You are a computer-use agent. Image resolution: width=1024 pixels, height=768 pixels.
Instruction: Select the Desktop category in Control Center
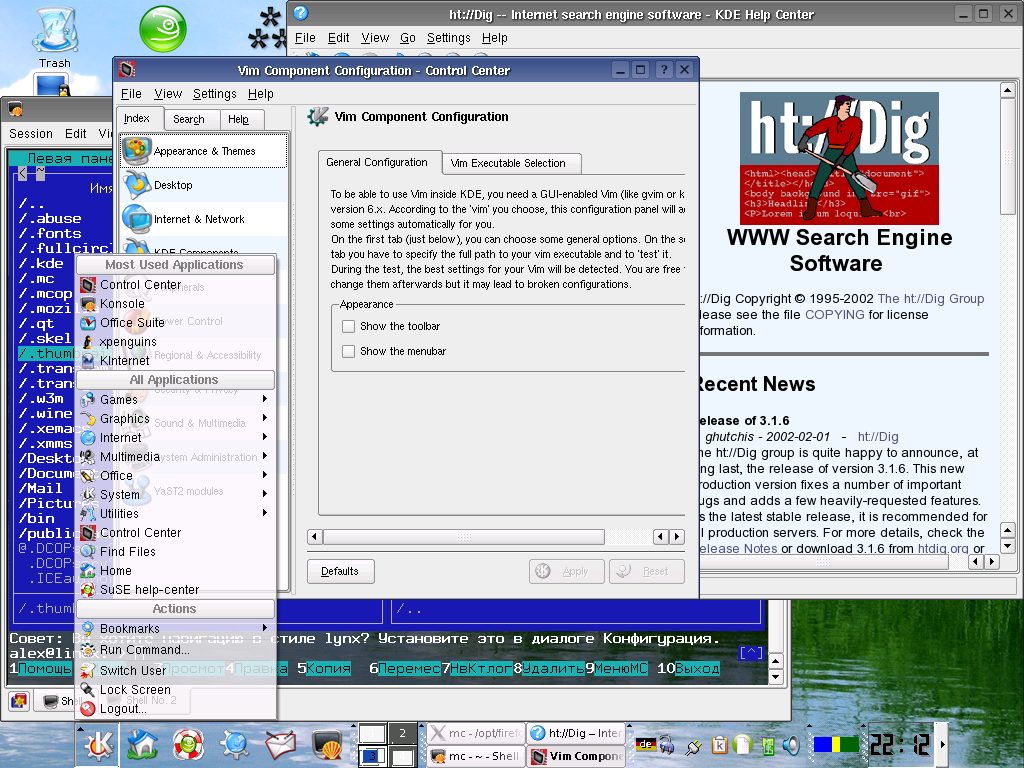point(204,185)
